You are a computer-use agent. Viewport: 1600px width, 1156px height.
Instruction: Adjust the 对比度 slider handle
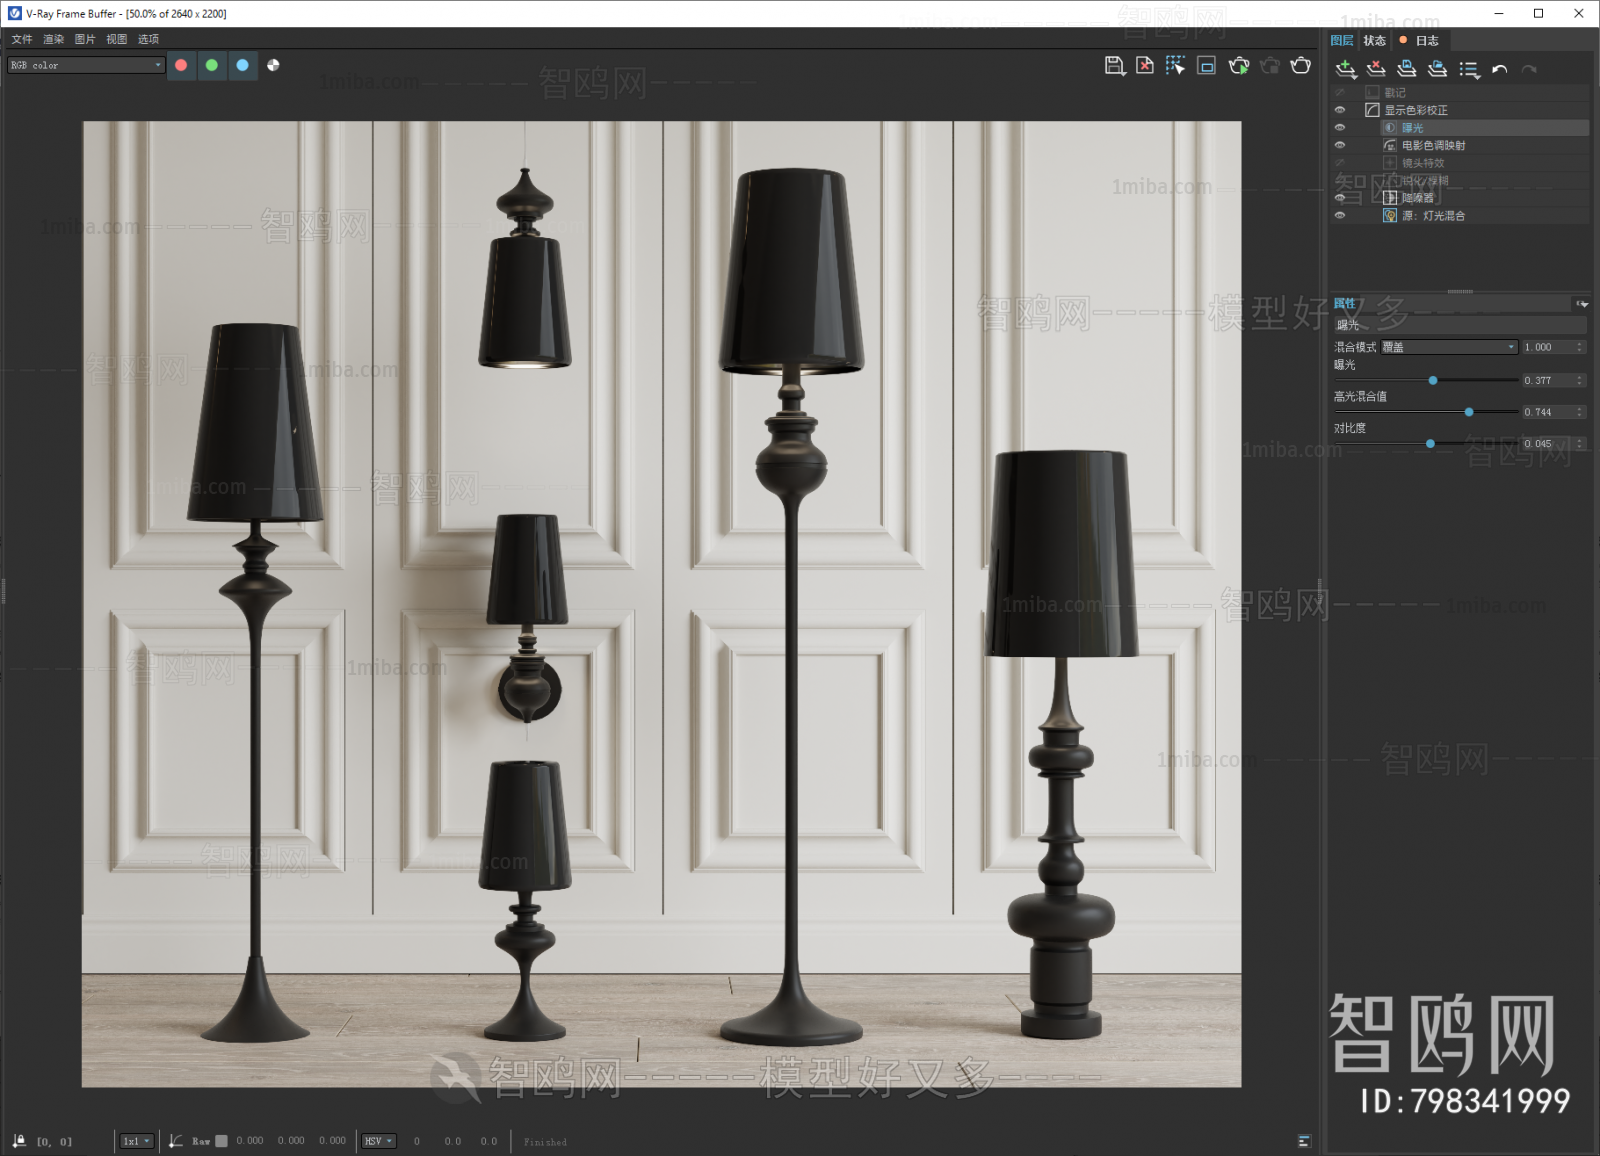point(1430,444)
